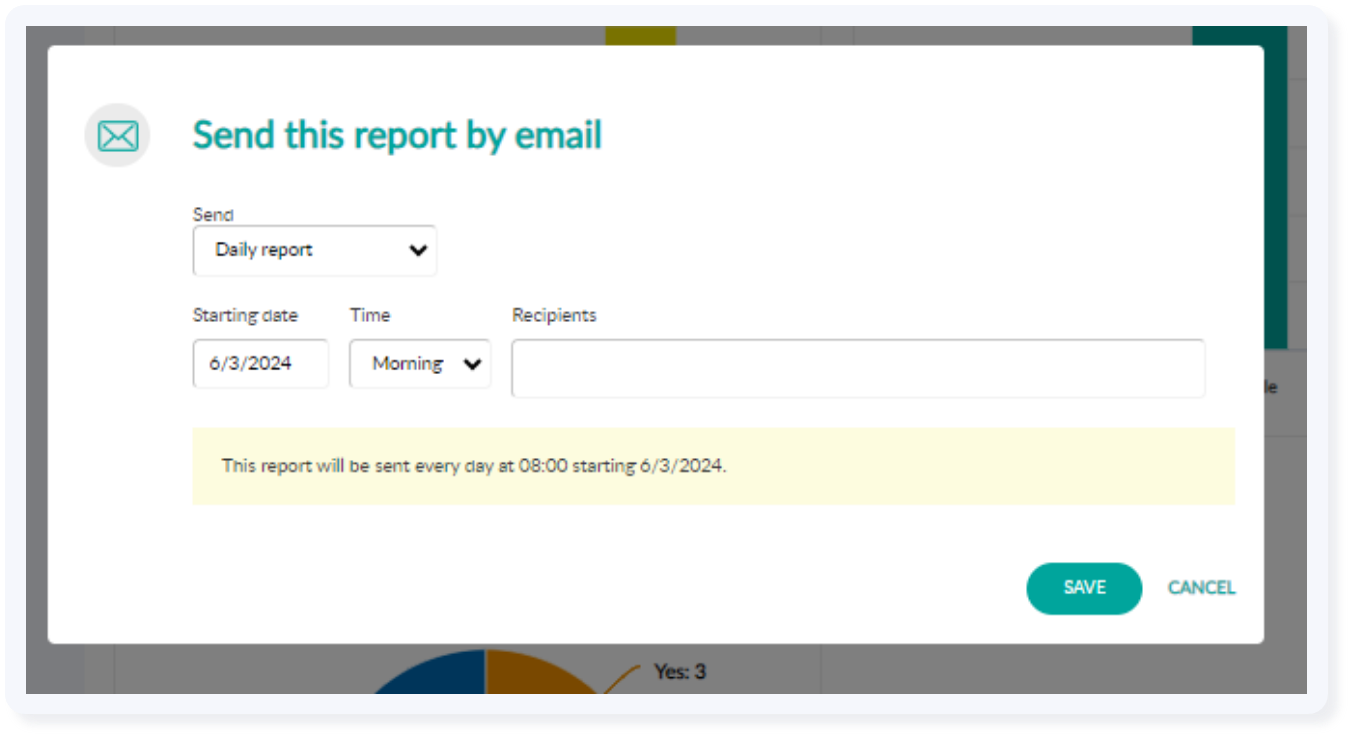Click the teal bar behind the dialog

click(x=1238, y=36)
